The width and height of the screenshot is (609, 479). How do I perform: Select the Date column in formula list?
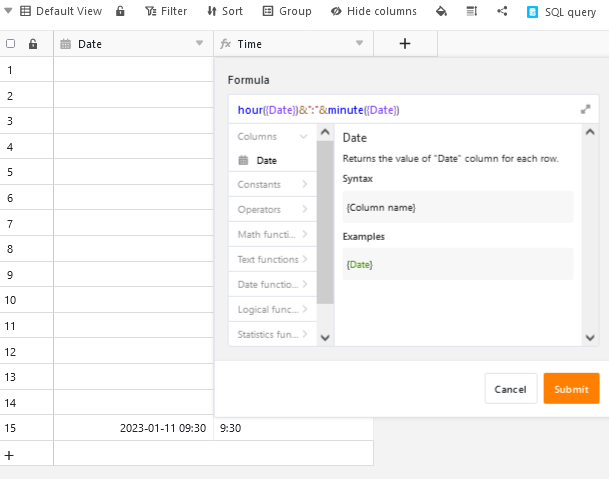[x=266, y=160]
